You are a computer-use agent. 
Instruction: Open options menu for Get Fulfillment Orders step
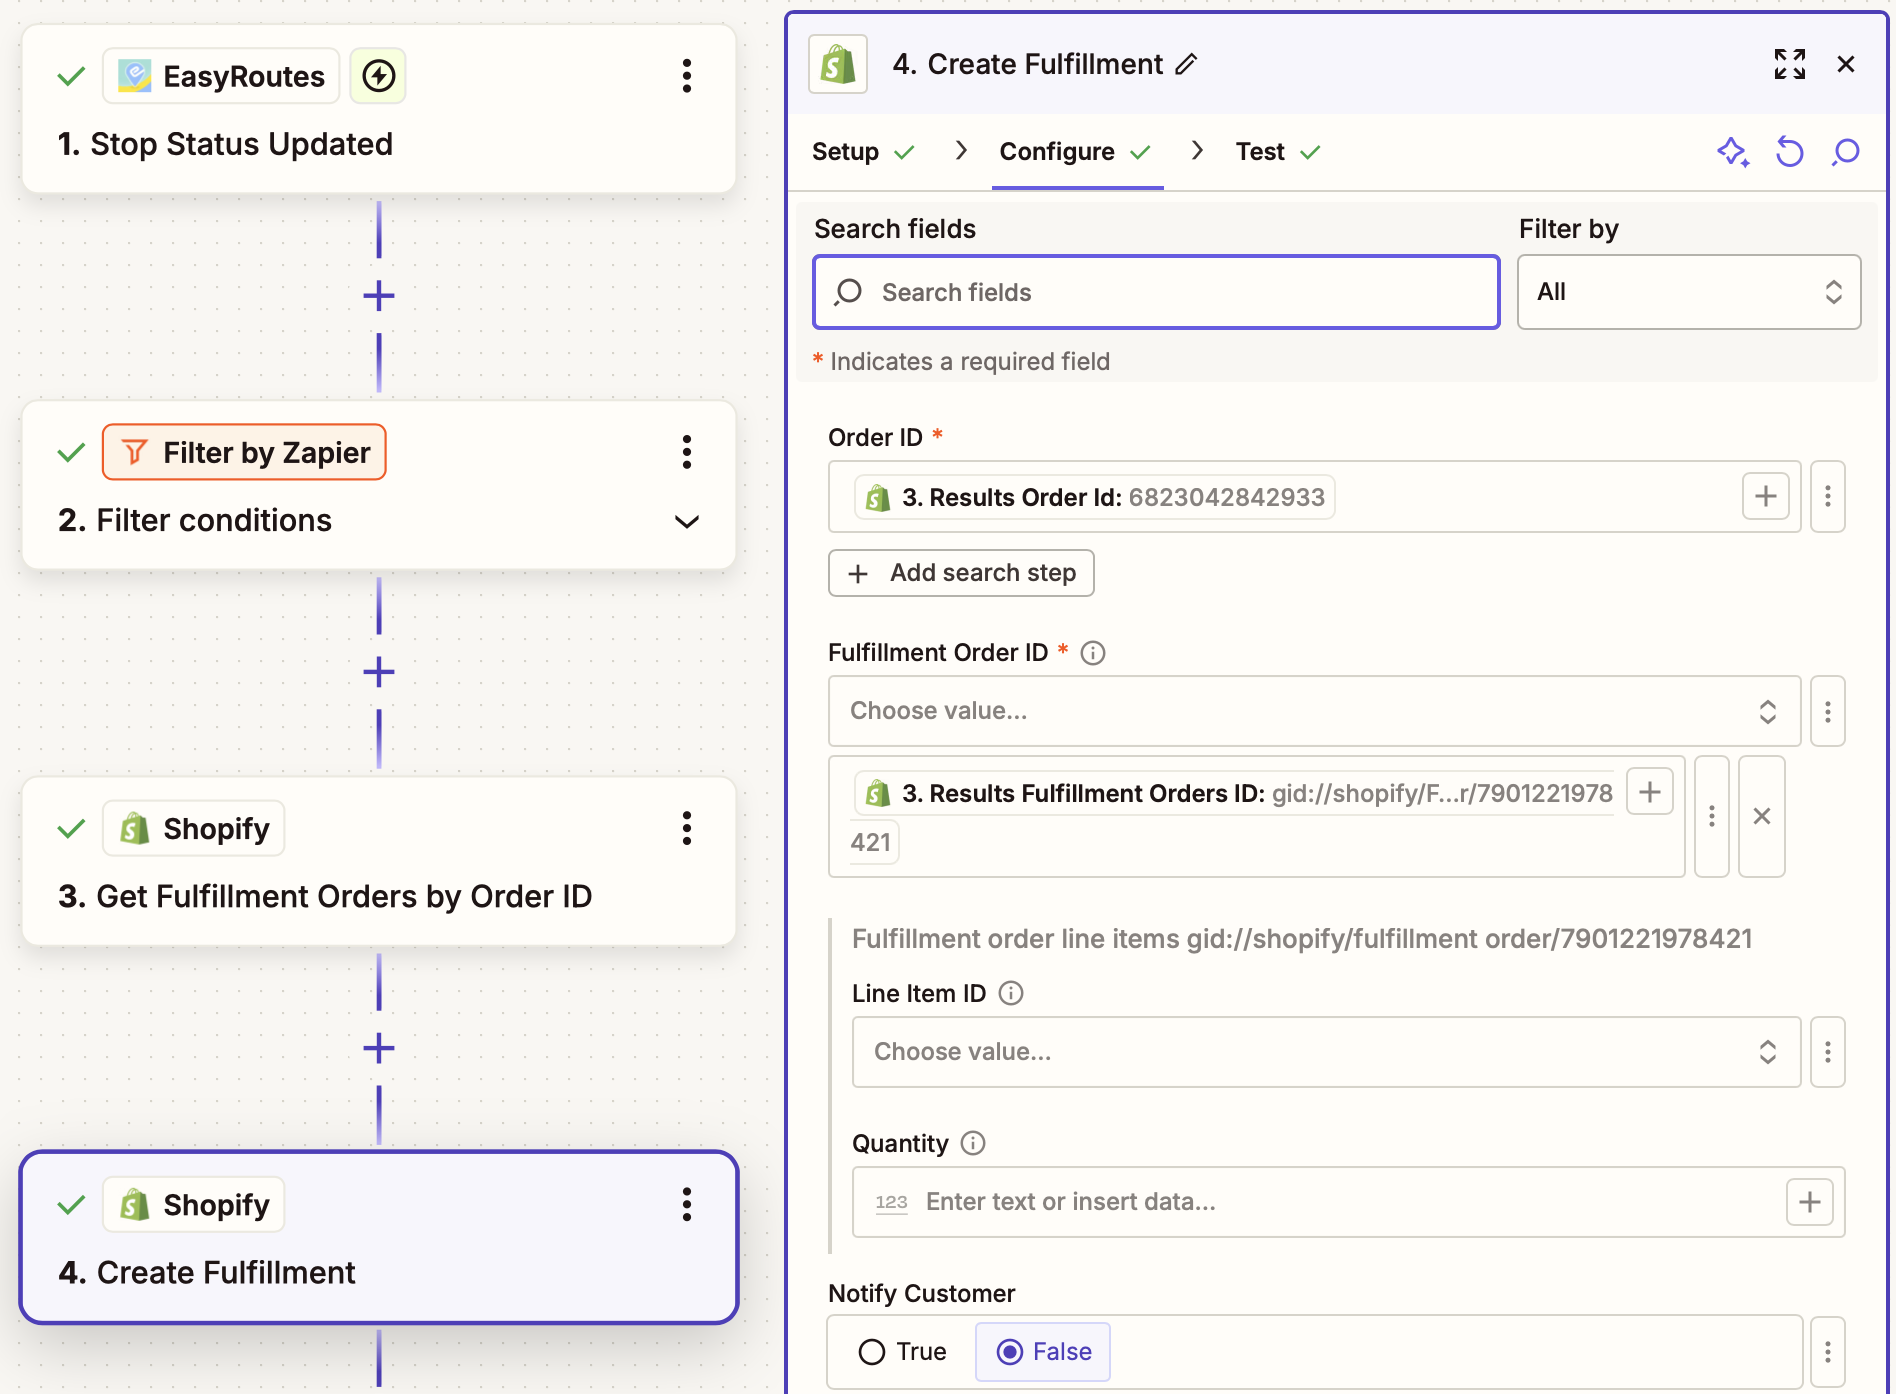click(686, 828)
